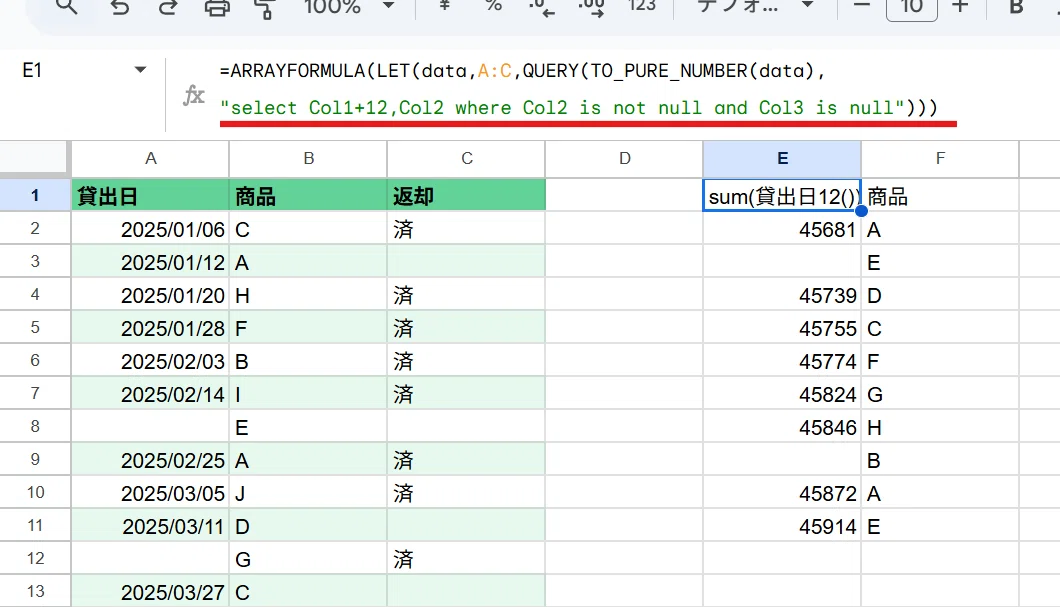
Task: Click header cell 貸出日
Action: [150, 195]
